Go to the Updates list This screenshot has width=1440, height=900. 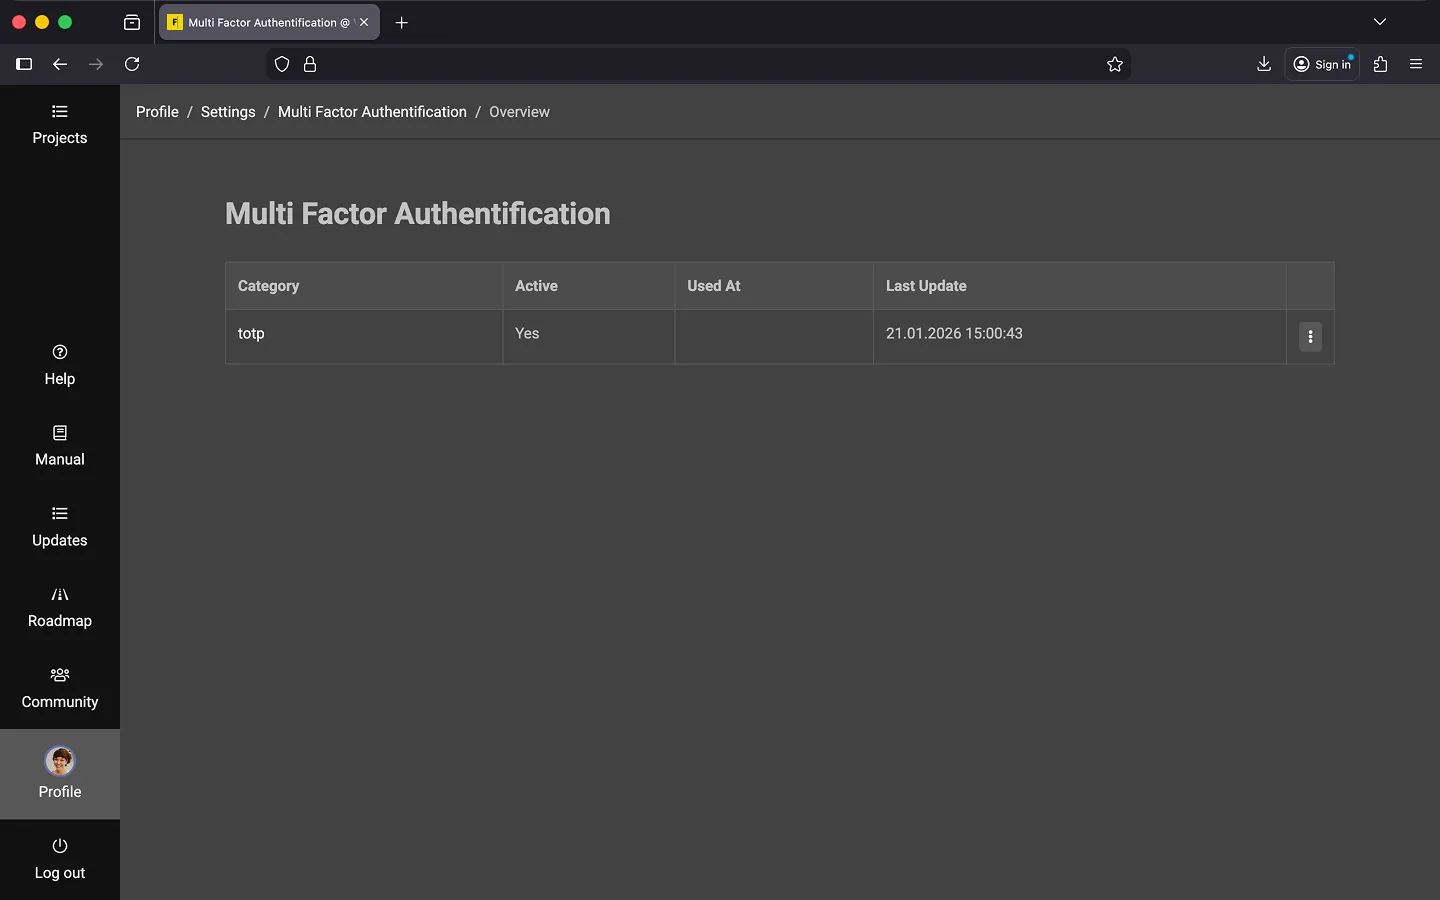(60, 527)
